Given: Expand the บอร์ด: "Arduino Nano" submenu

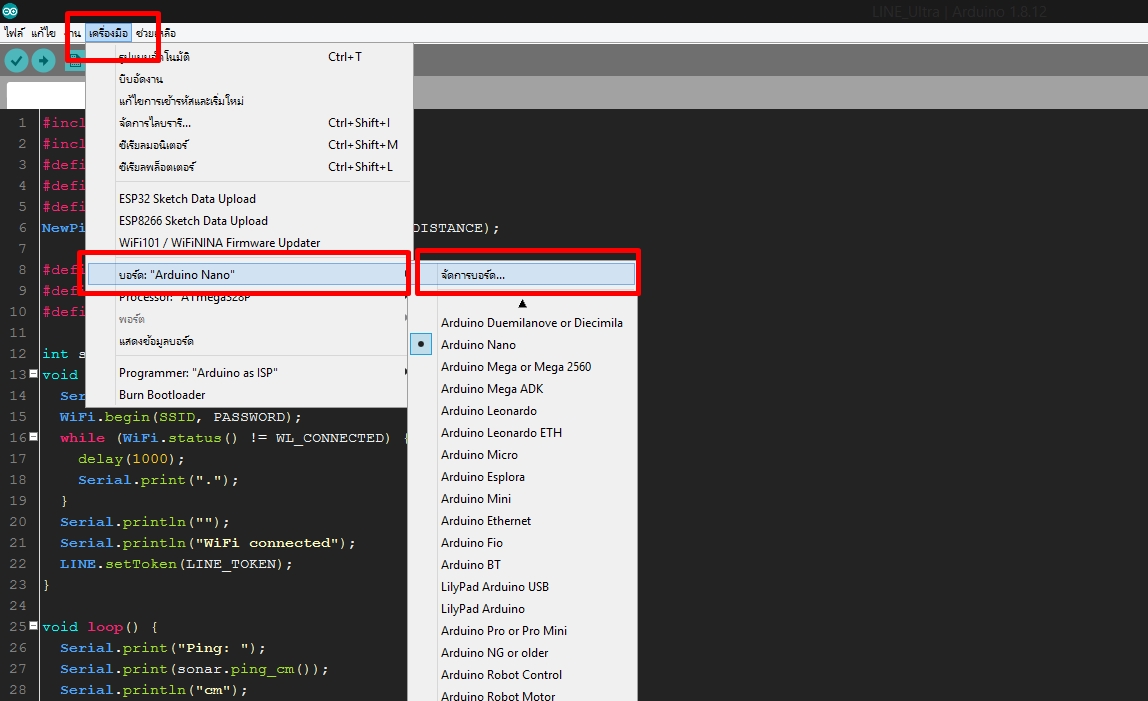Looking at the screenshot, I should click(247, 275).
